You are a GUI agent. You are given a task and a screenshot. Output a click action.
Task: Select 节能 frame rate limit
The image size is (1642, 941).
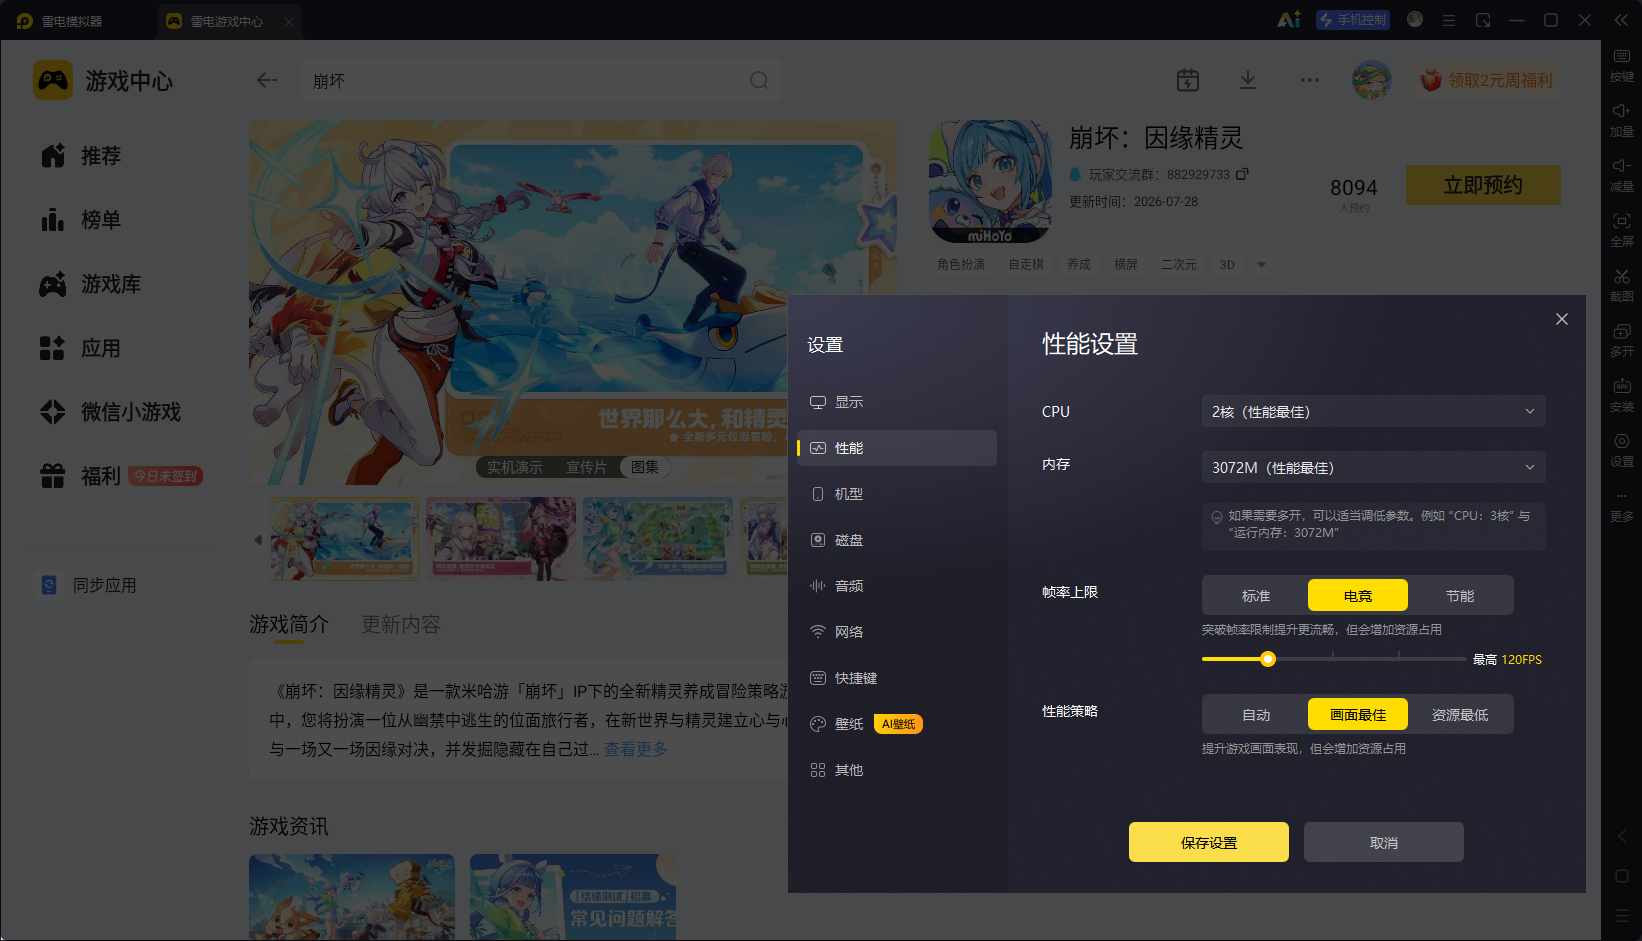pyautogui.click(x=1460, y=596)
